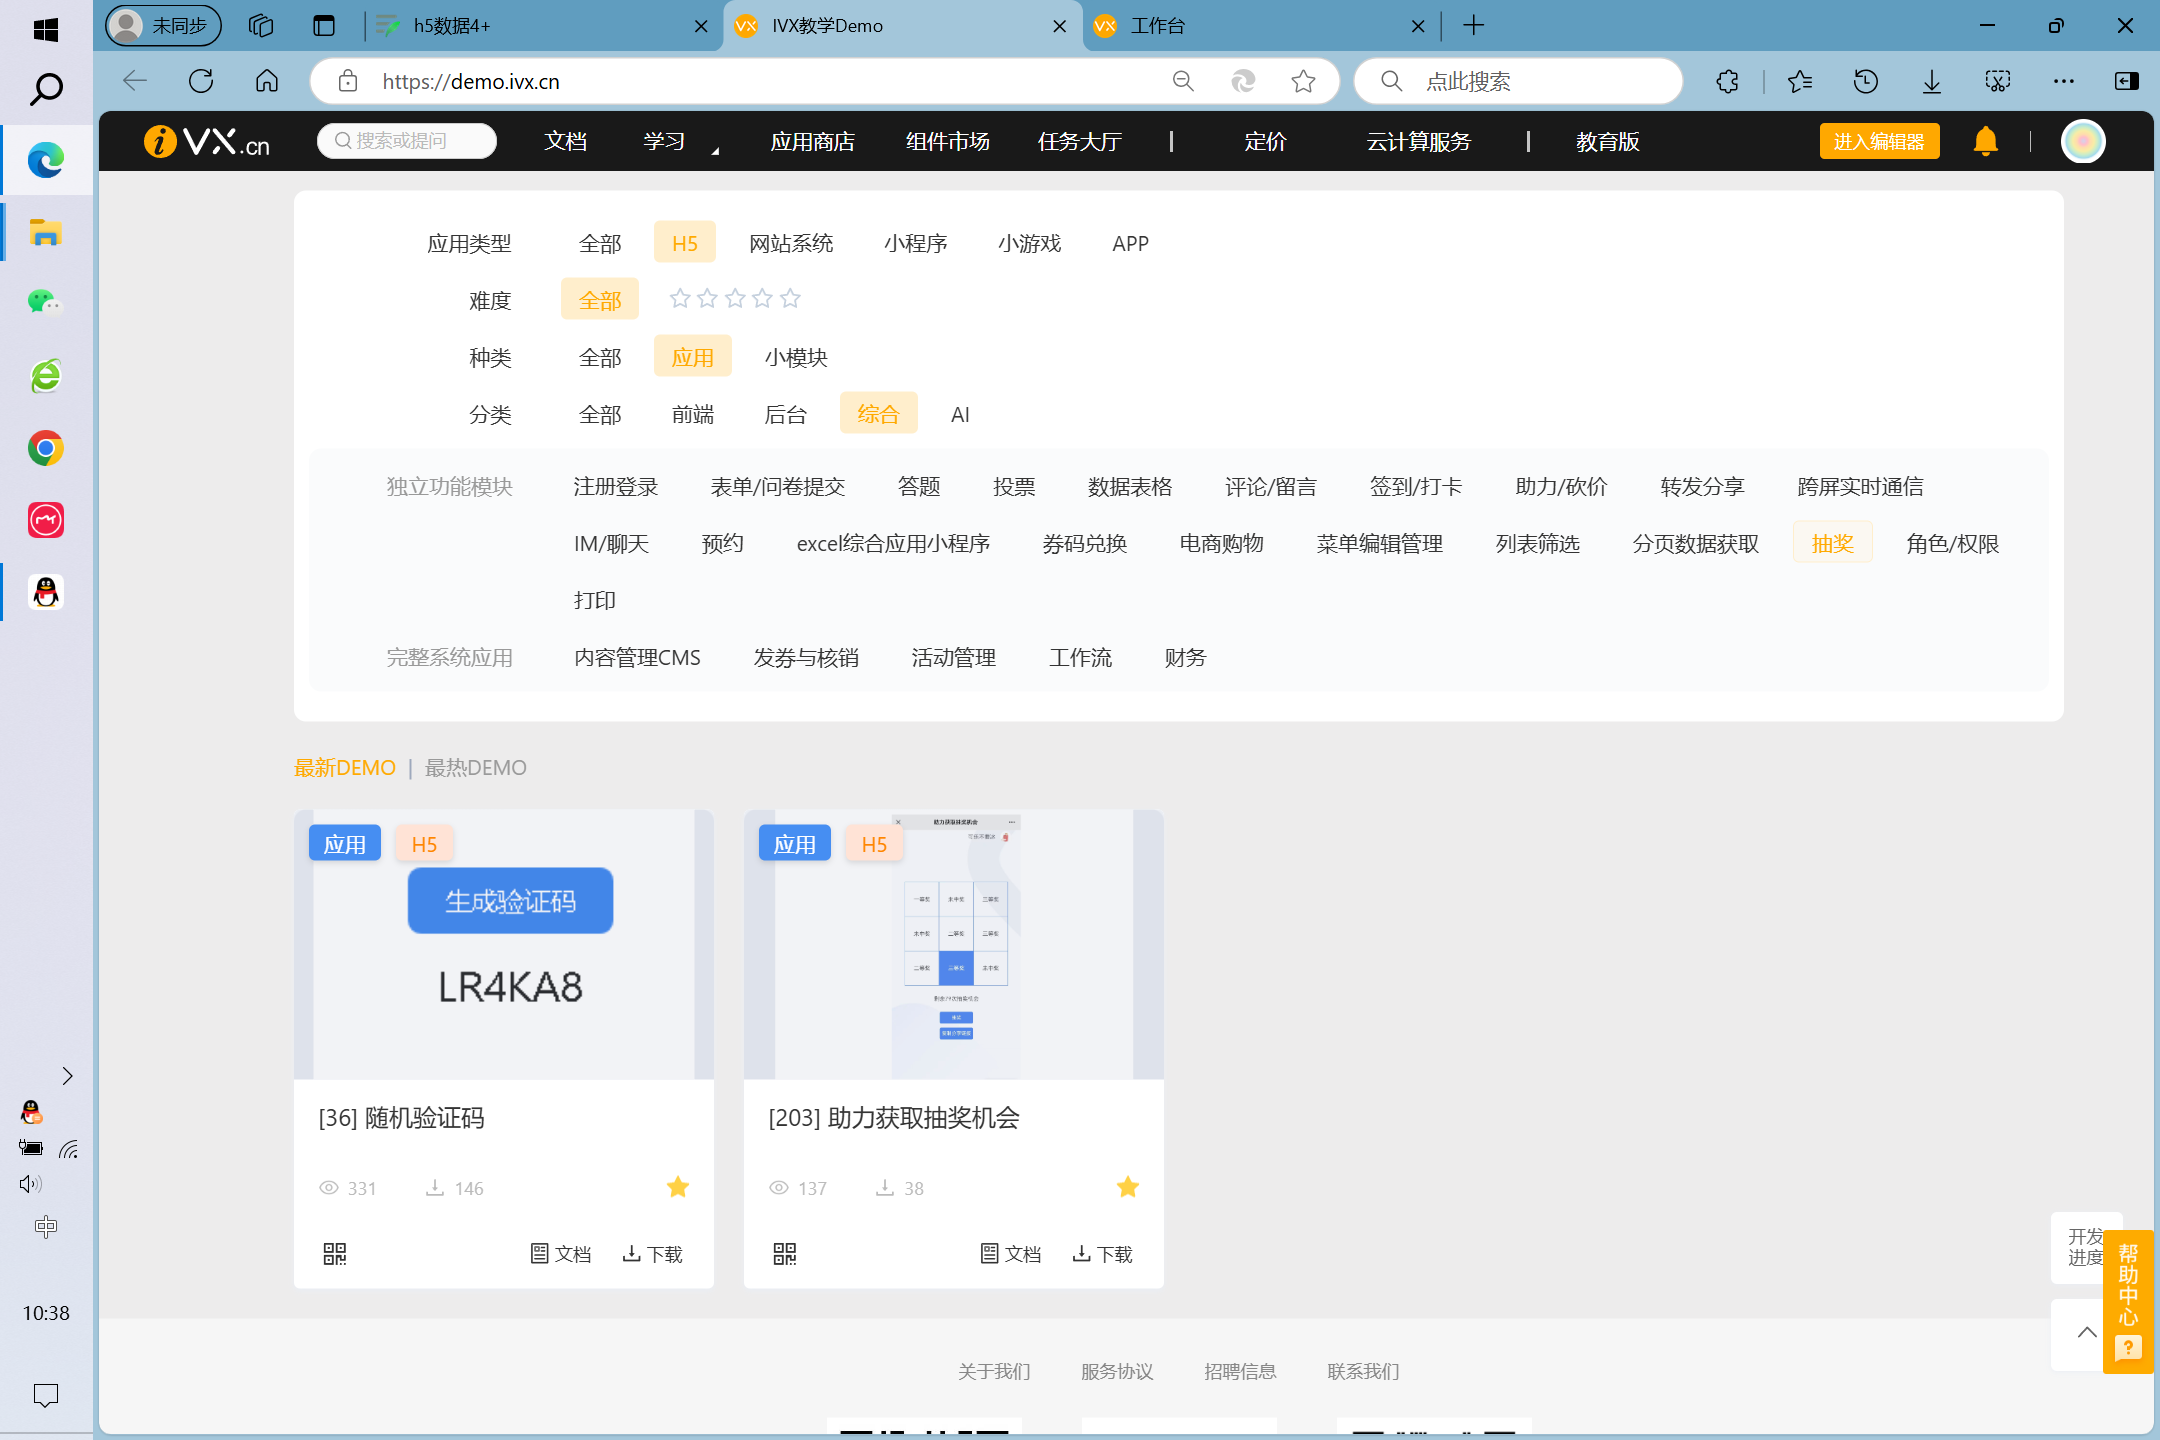Viewport: 2160px width, 1440px height.
Task: Open File Explorer in taskbar
Action: [x=45, y=232]
